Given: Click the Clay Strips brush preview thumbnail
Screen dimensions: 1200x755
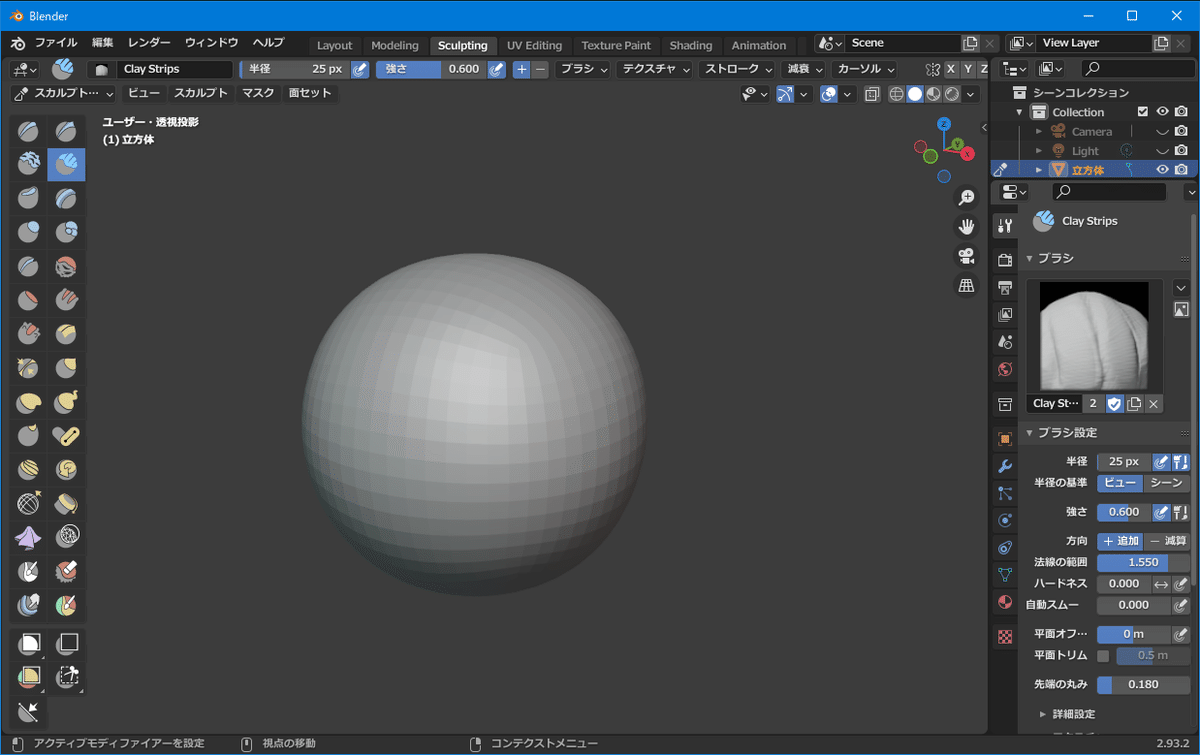Looking at the screenshot, I should (1094, 335).
